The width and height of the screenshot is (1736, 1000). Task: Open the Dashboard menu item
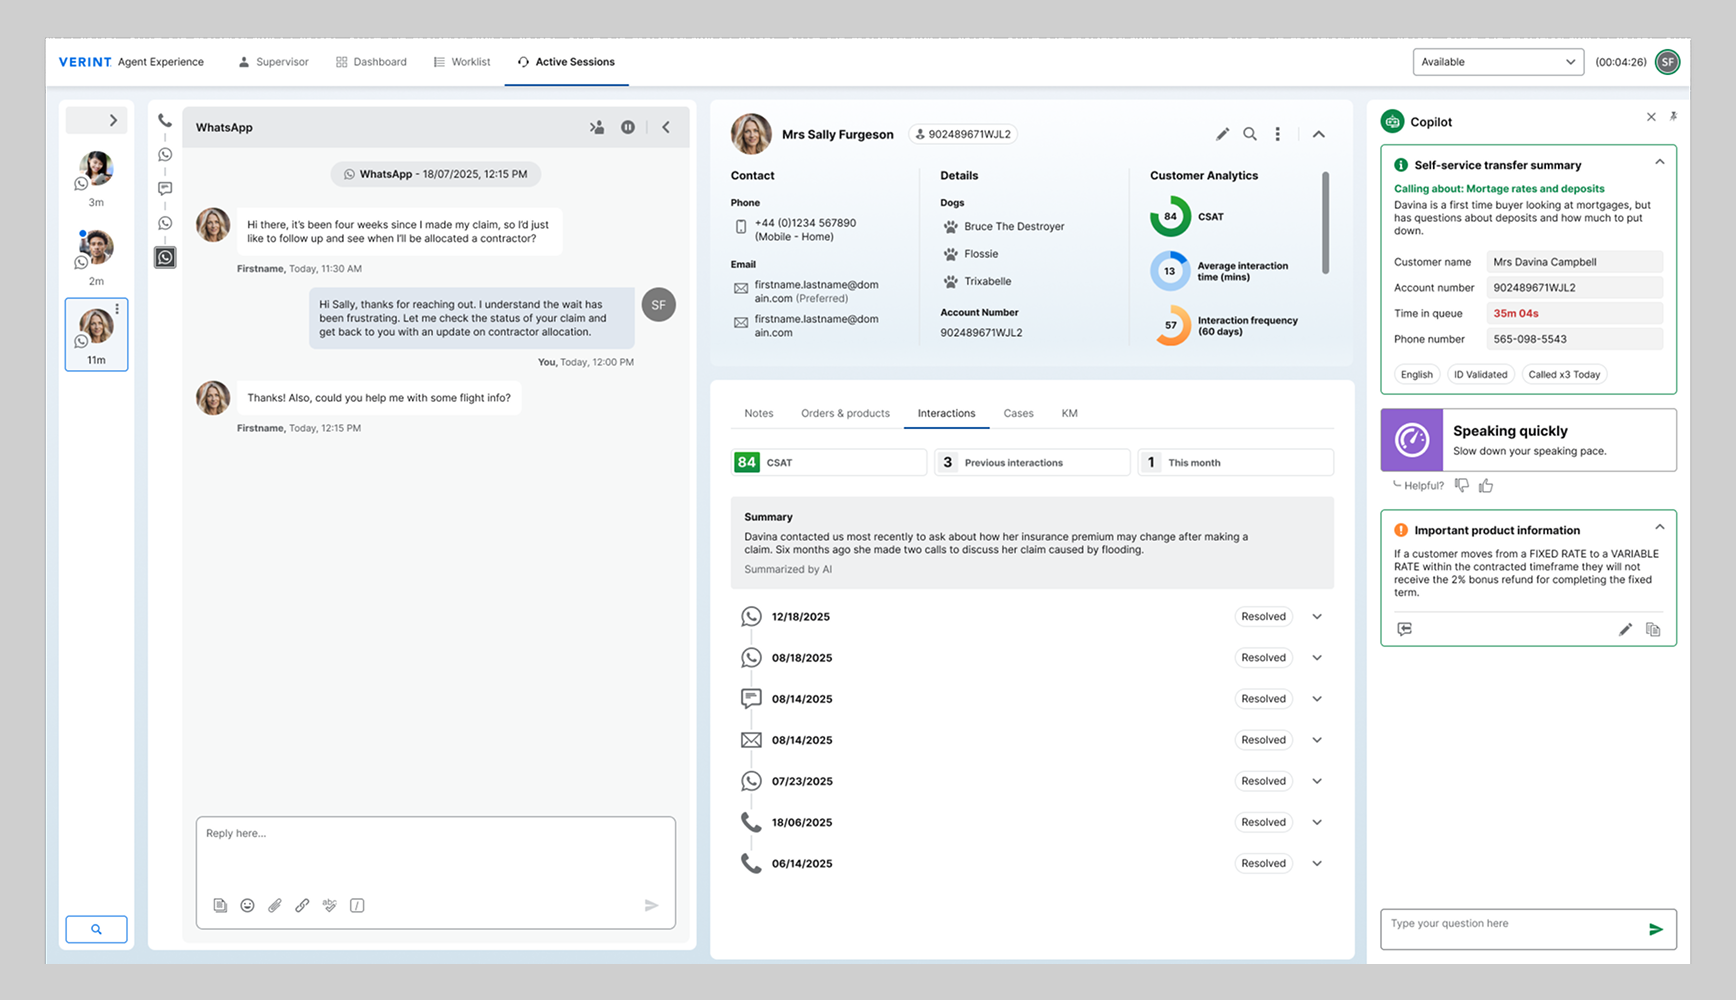(x=371, y=62)
